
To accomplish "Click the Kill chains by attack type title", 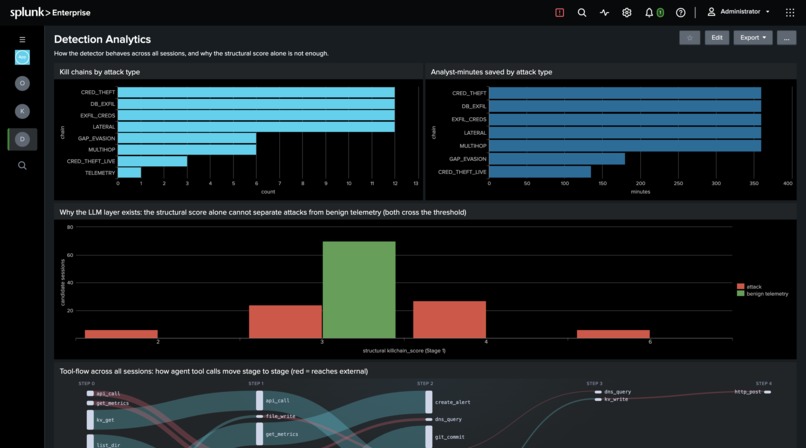I will click(100, 72).
